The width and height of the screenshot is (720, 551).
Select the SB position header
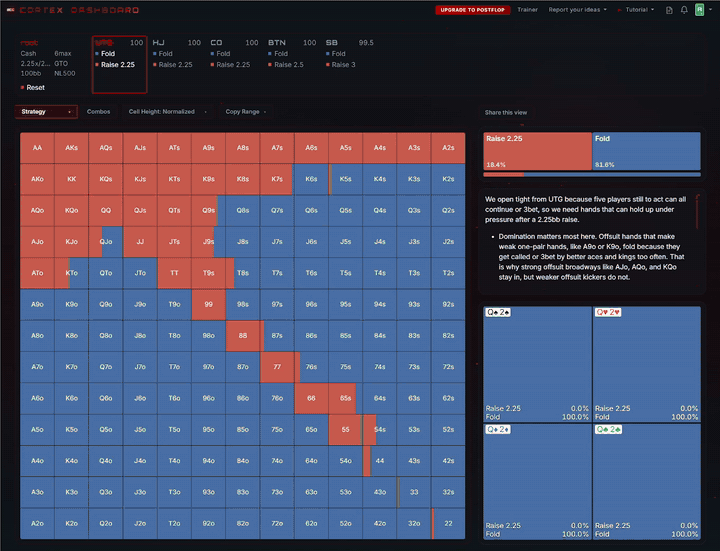pos(332,43)
